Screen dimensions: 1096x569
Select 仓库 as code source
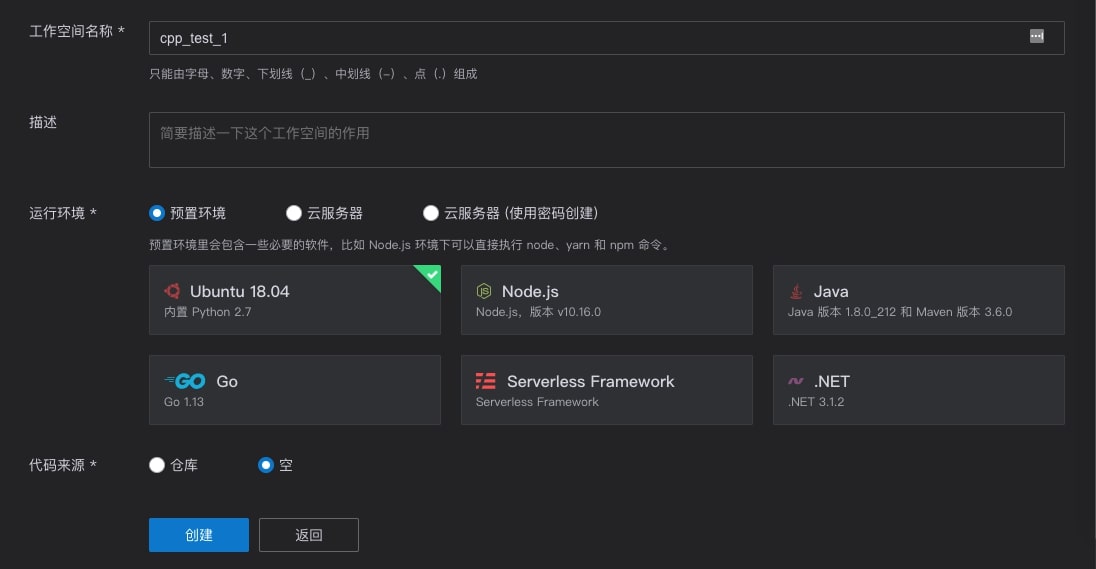click(x=157, y=465)
